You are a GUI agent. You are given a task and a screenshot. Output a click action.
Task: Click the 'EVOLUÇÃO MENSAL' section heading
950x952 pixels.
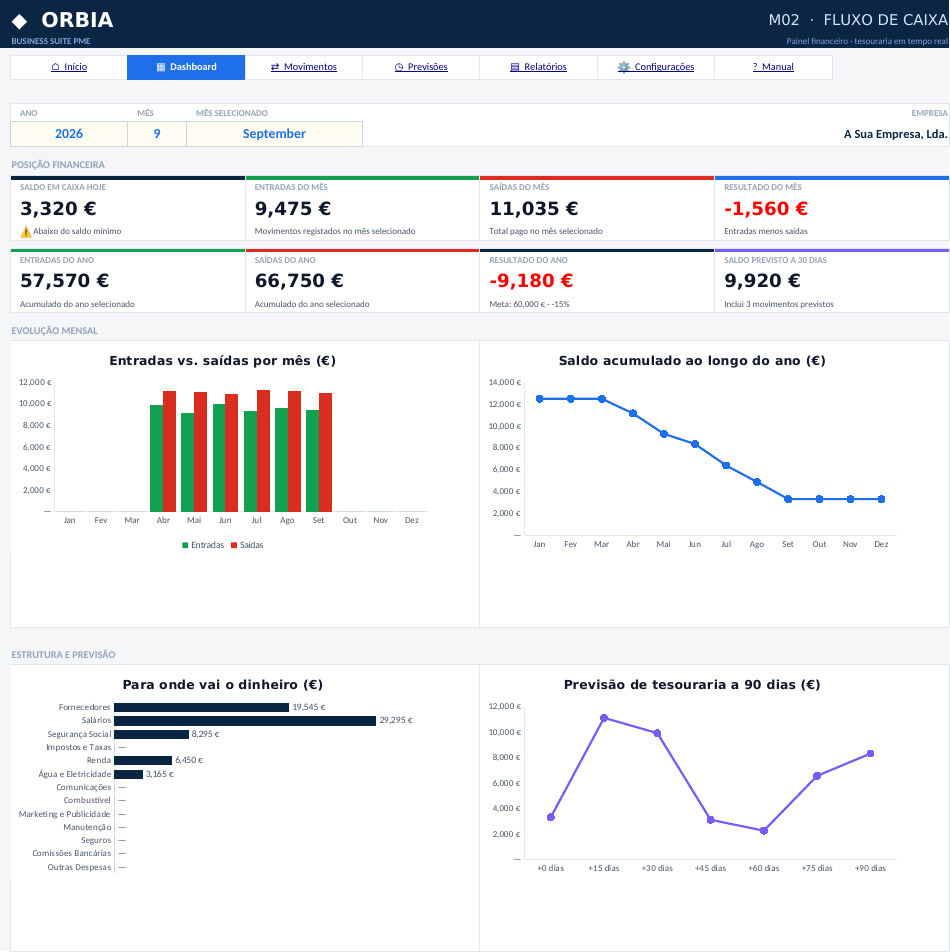click(54, 331)
